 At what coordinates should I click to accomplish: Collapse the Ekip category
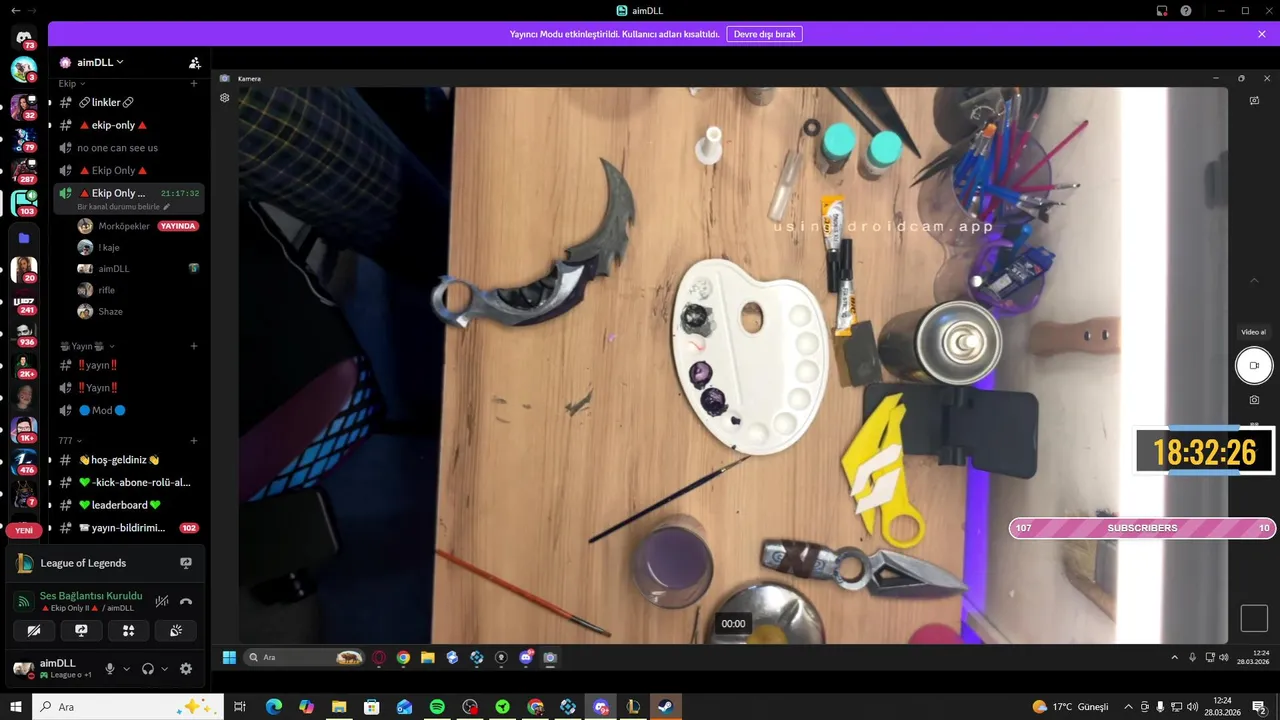71,84
